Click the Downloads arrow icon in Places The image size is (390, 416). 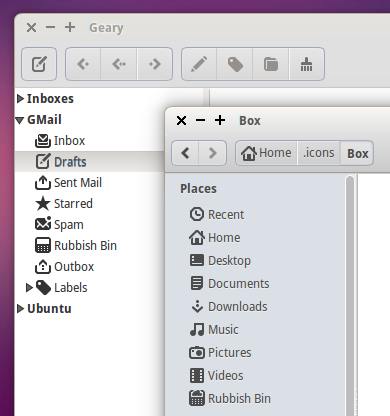(197, 306)
